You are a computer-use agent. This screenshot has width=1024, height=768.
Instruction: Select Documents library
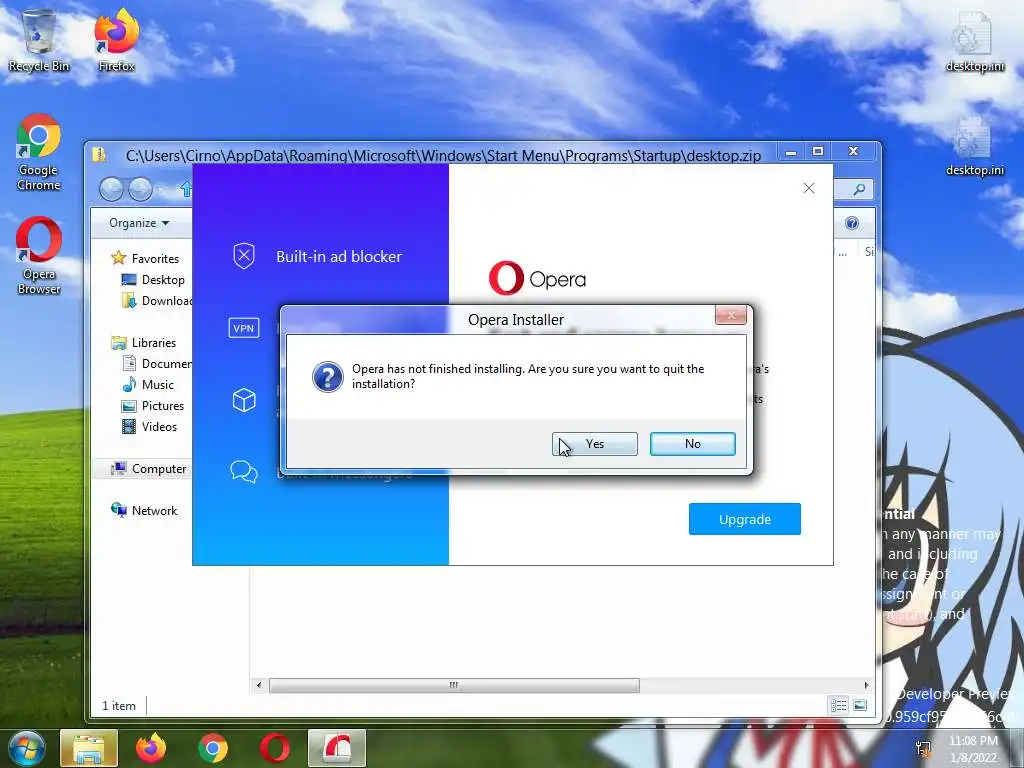pos(157,364)
